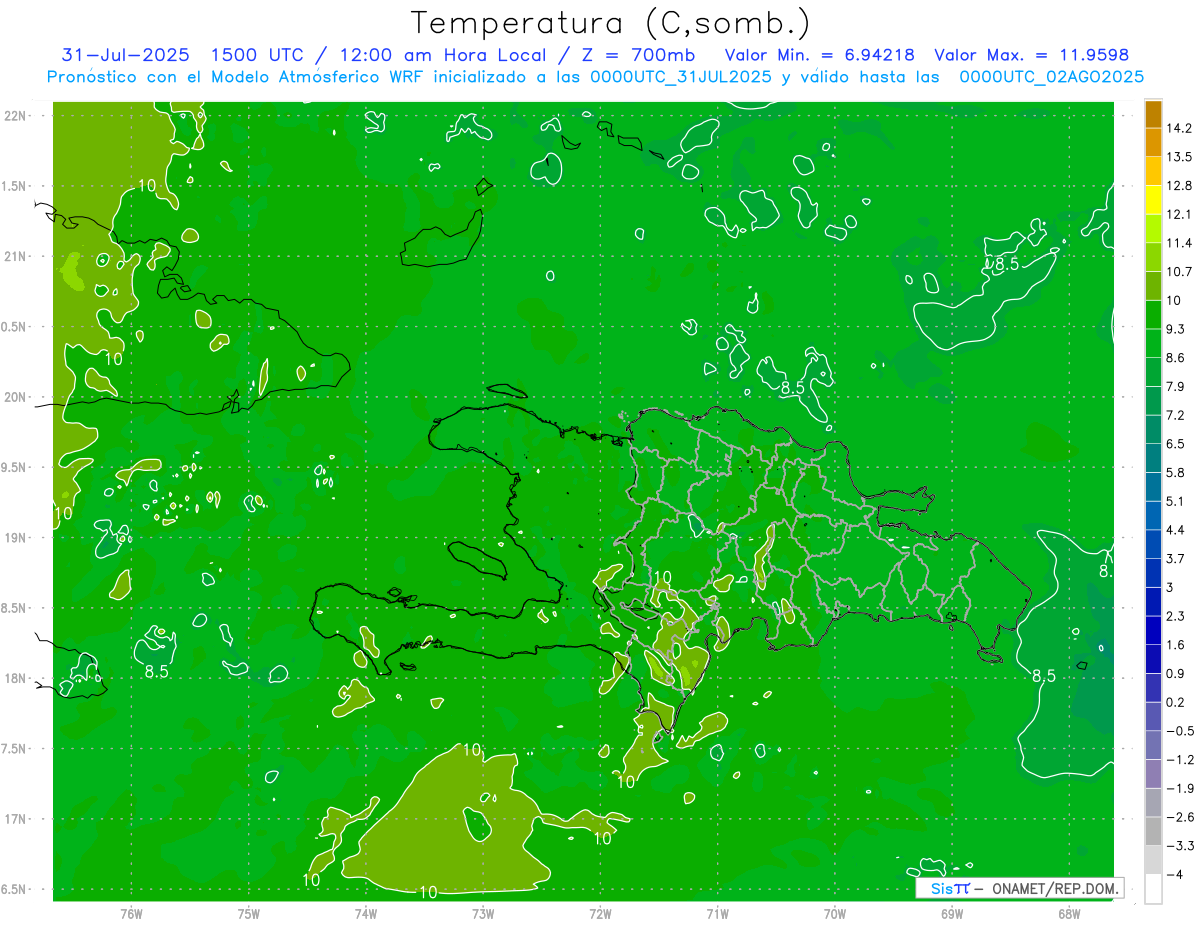
Task: Click the bright yellow colorbar segment
Action: pos(1153,200)
